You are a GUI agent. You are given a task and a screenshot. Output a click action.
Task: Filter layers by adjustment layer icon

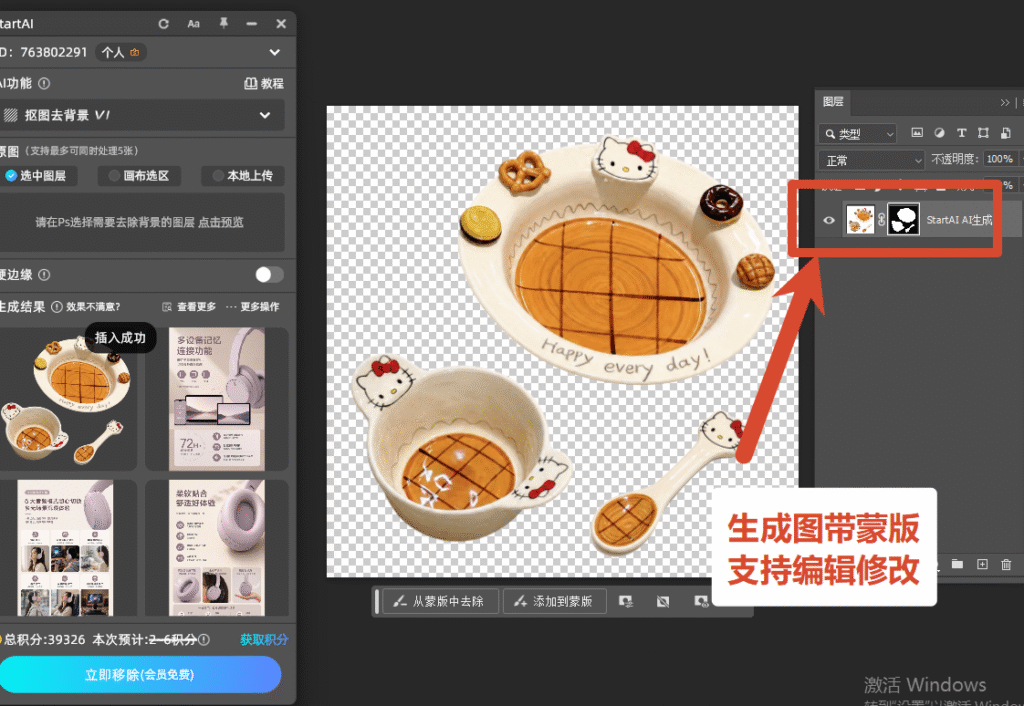tap(939, 133)
